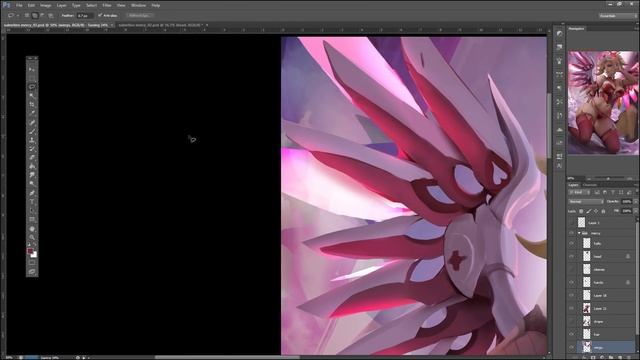This screenshot has width=640, height=360.
Task: Select the Hand tool
Action: click(x=32, y=229)
